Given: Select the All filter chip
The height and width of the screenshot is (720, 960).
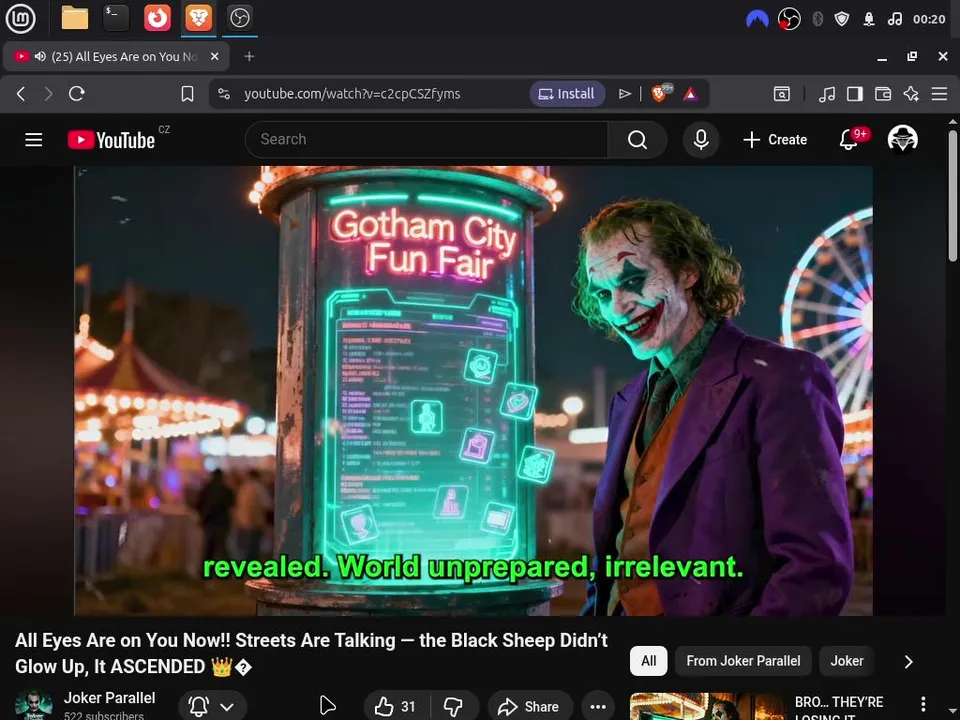Looking at the screenshot, I should (648, 661).
